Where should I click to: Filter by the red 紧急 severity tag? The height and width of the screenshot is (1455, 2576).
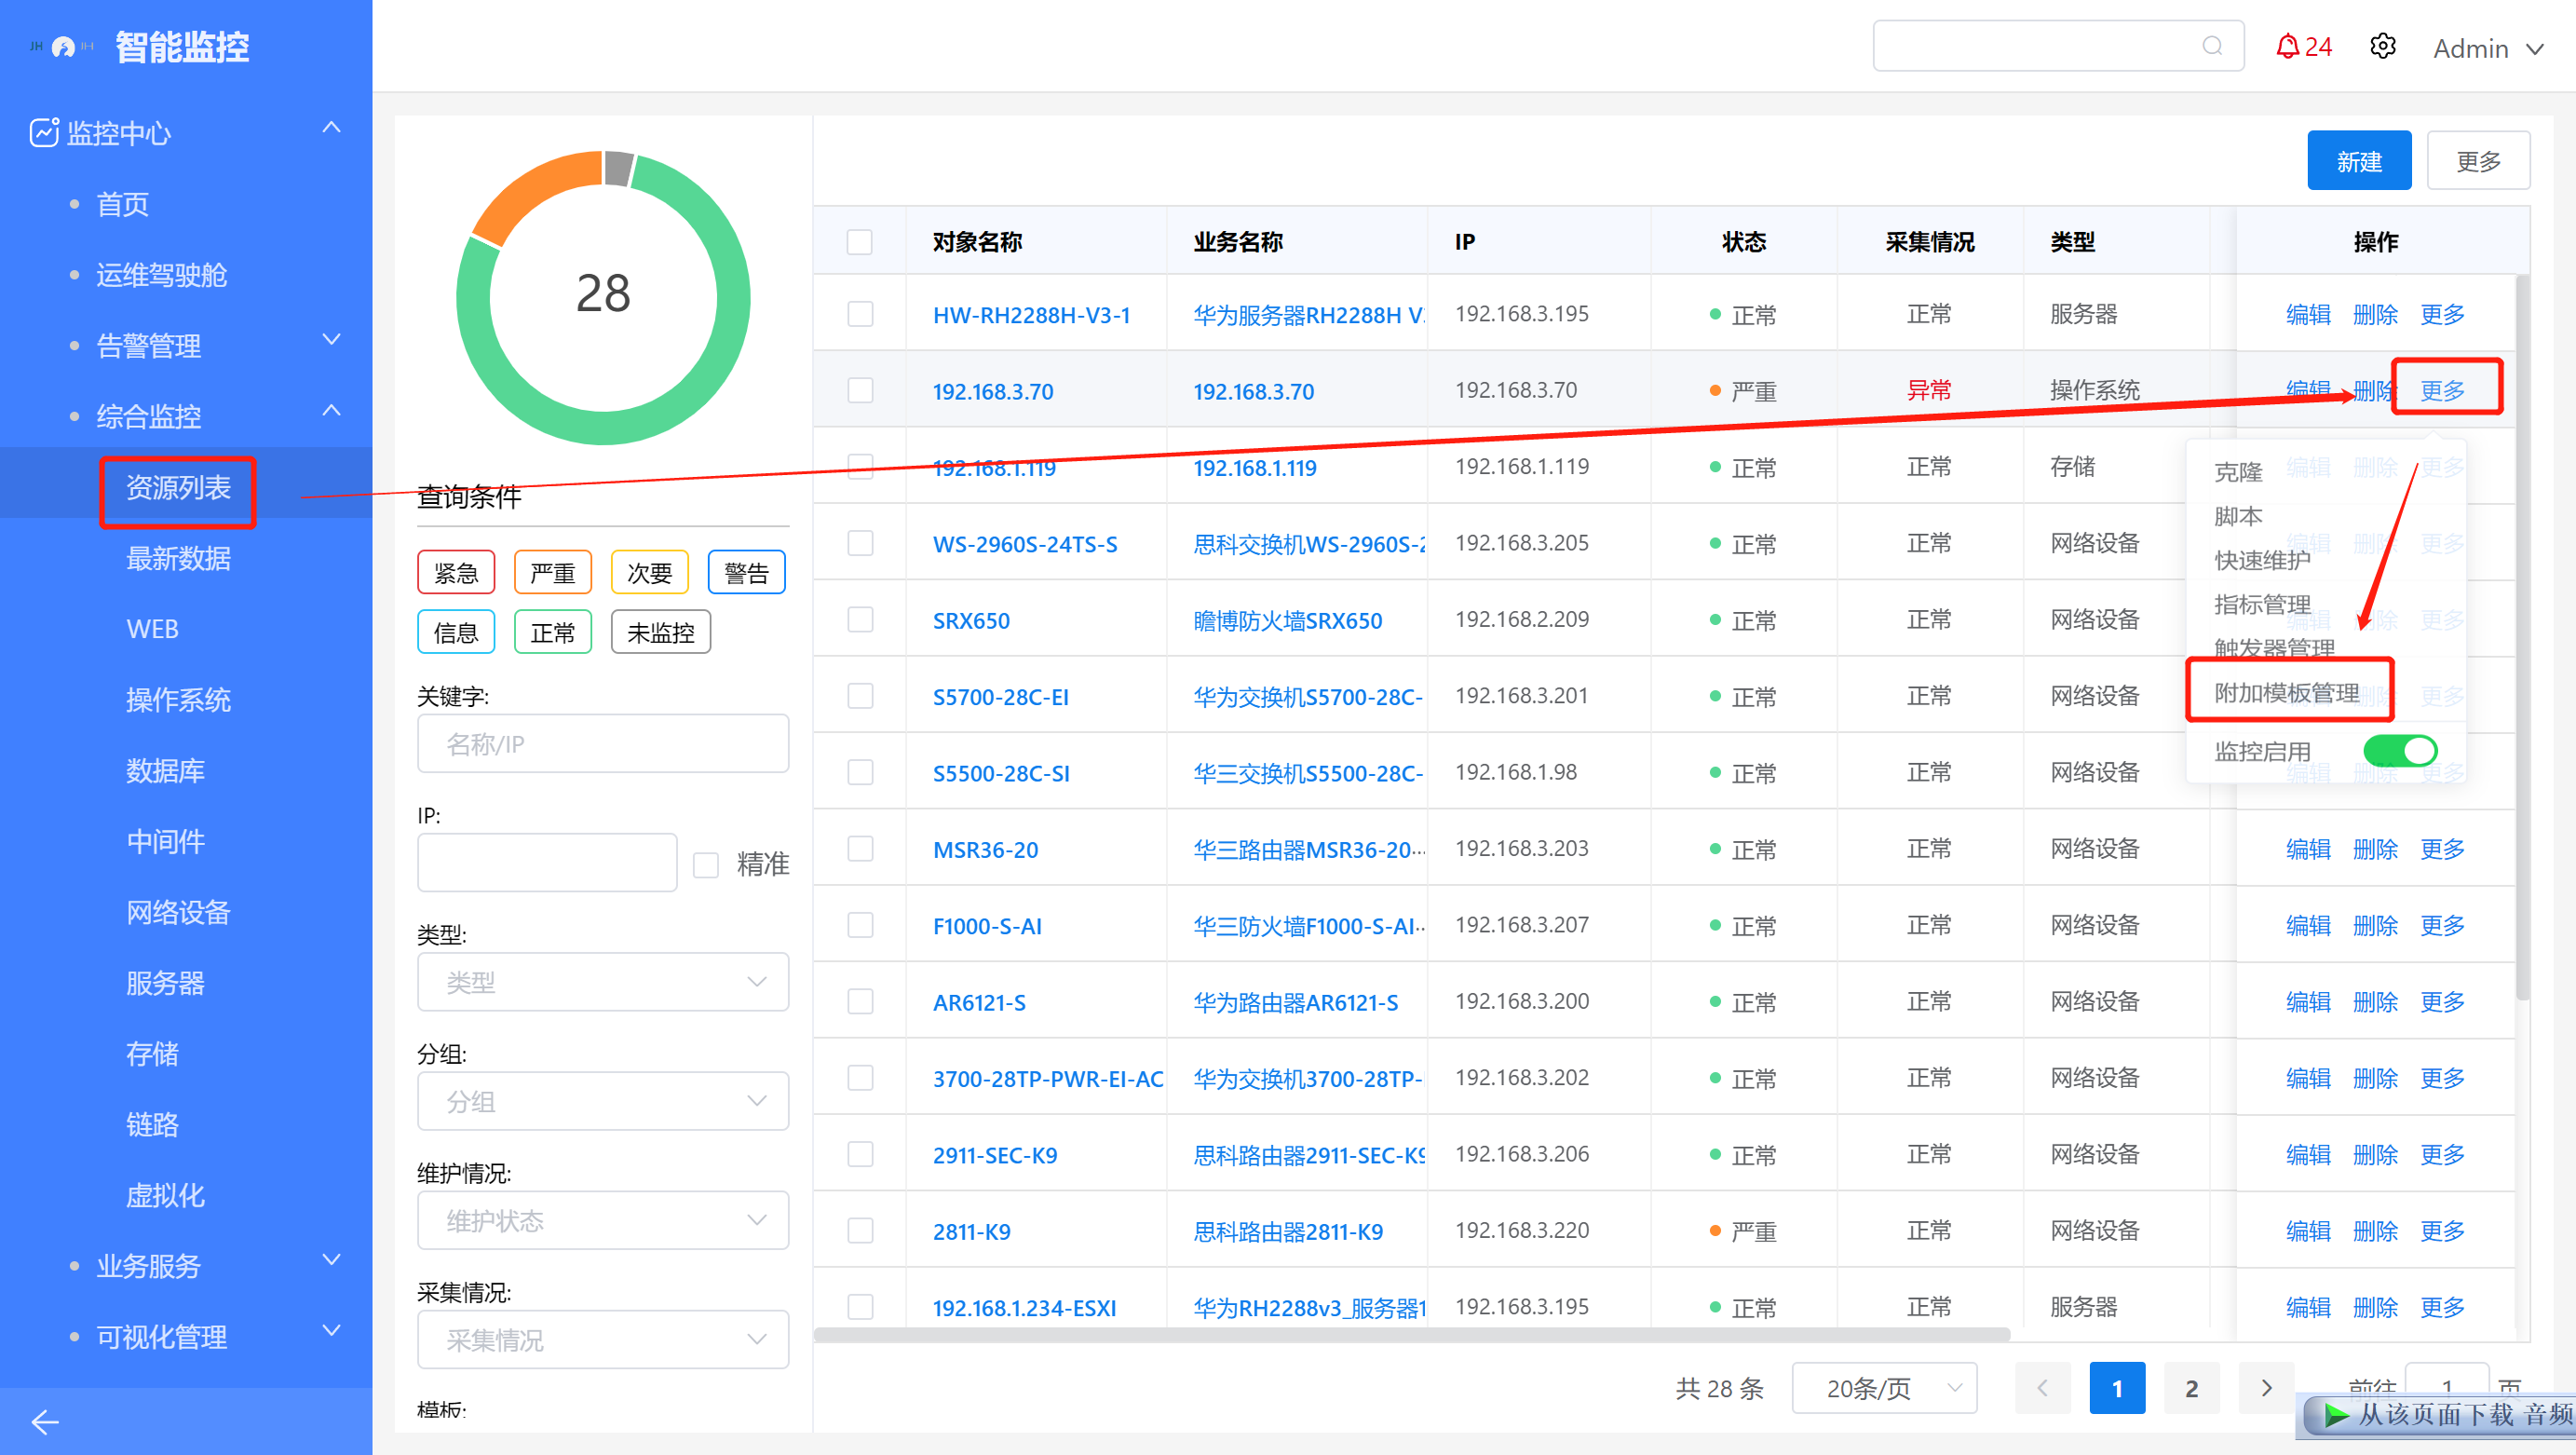pyautogui.click(x=456, y=573)
